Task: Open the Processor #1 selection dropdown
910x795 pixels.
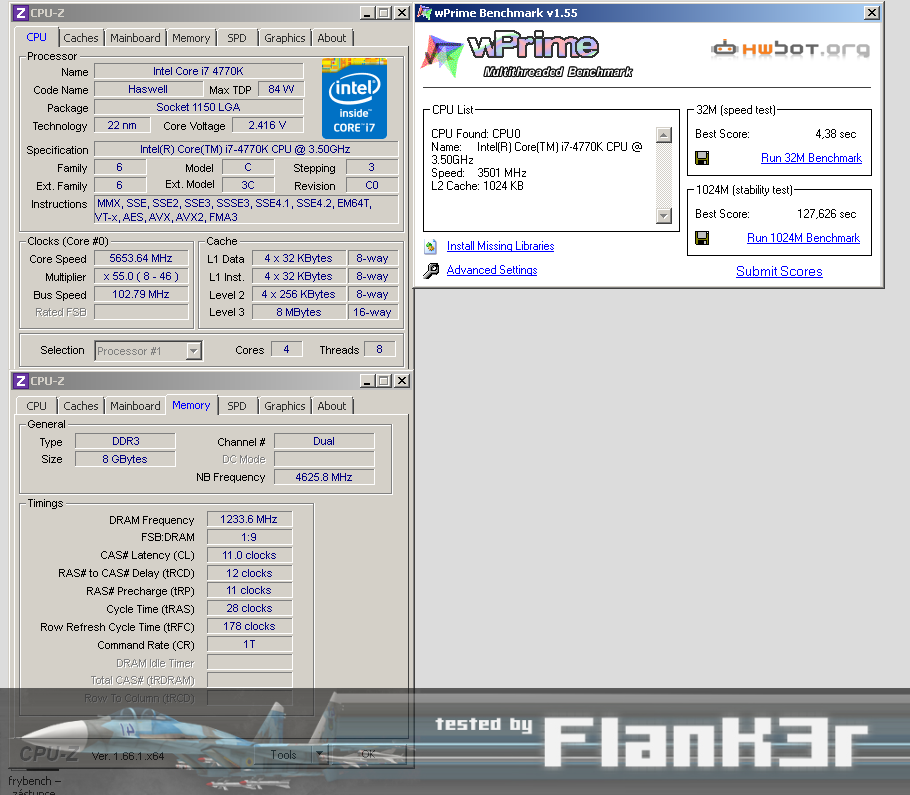Action: coord(193,350)
